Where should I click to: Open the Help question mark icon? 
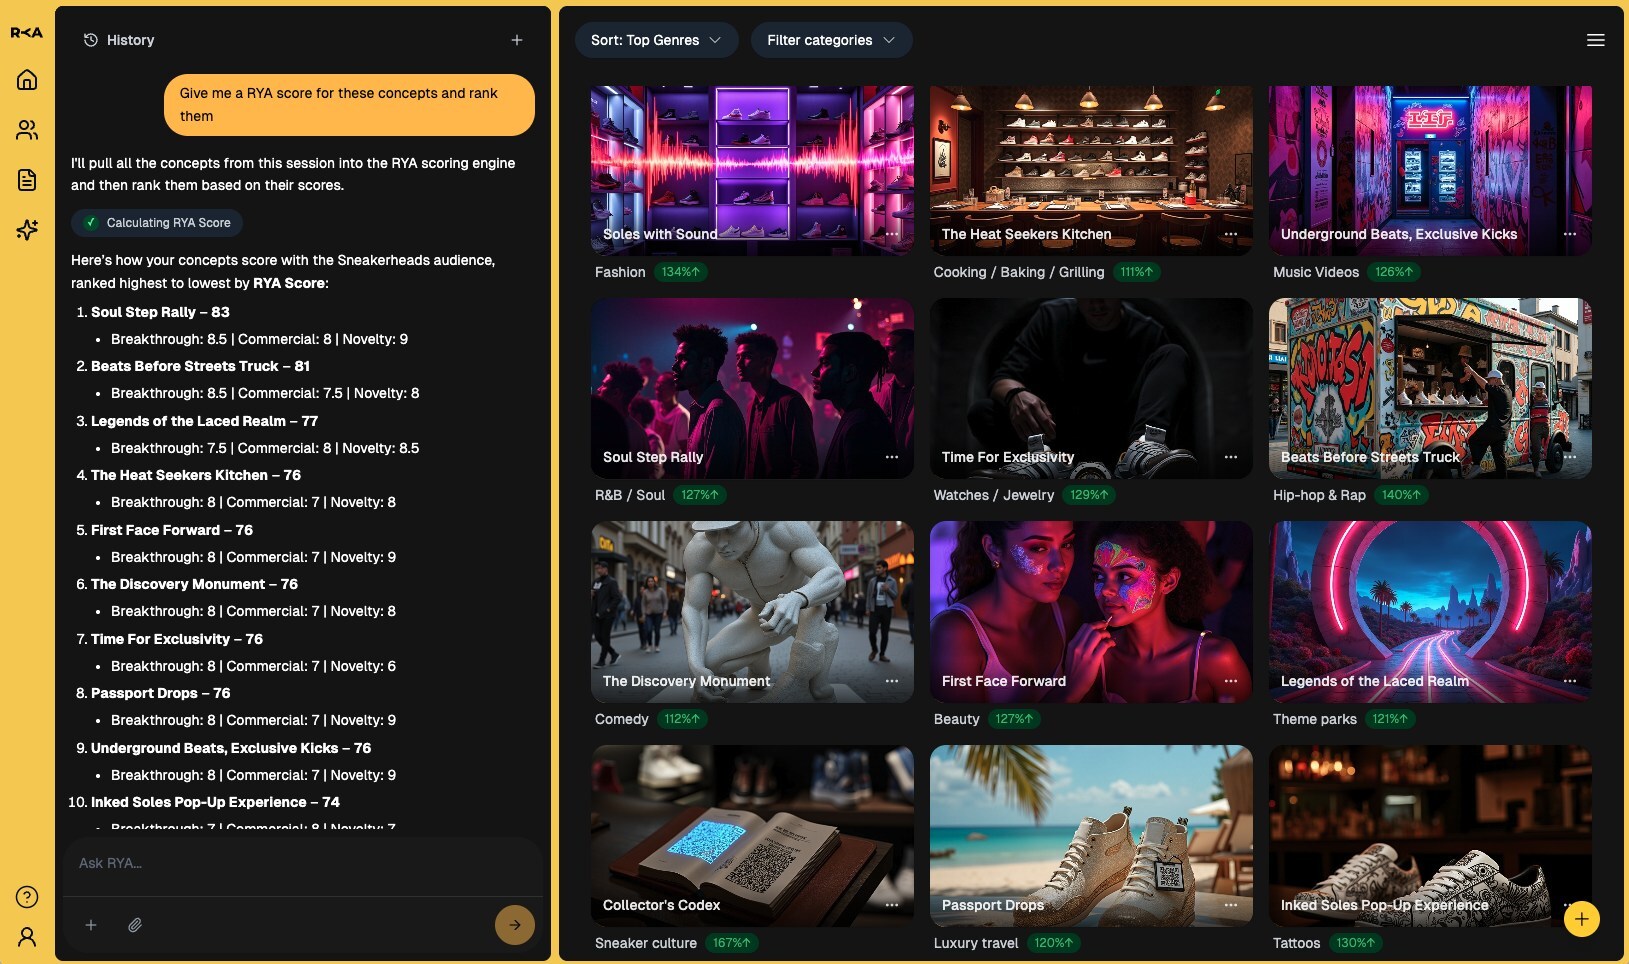tap(27, 897)
